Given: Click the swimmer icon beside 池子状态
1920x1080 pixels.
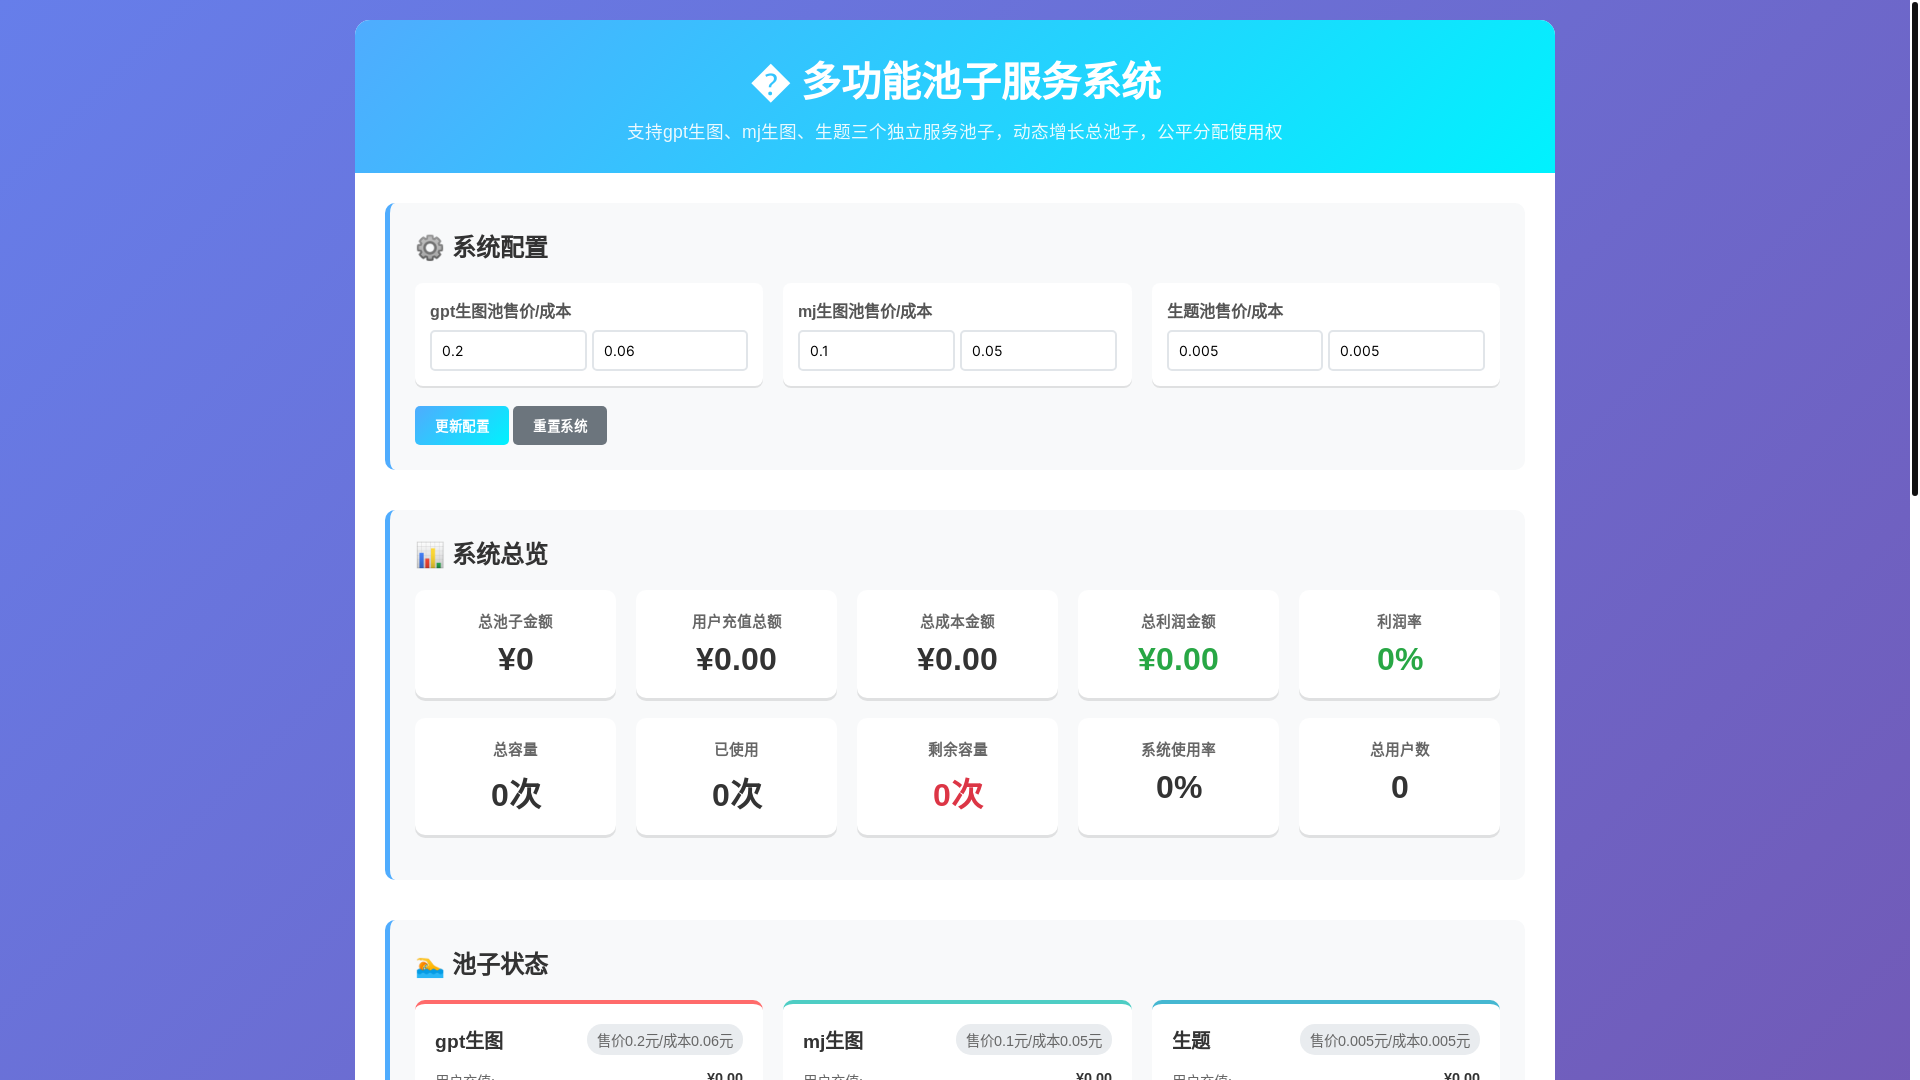Looking at the screenshot, I should point(430,965).
